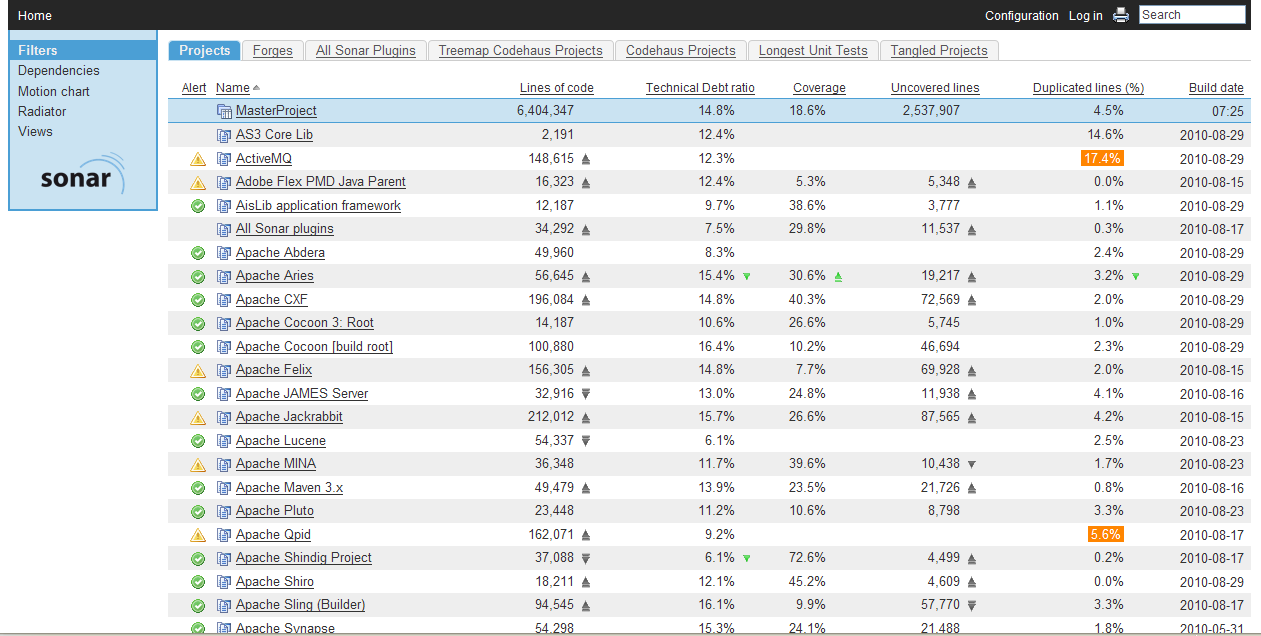This screenshot has width=1261, height=636.
Task: Open the Configuration link in header
Action: (x=1021, y=16)
